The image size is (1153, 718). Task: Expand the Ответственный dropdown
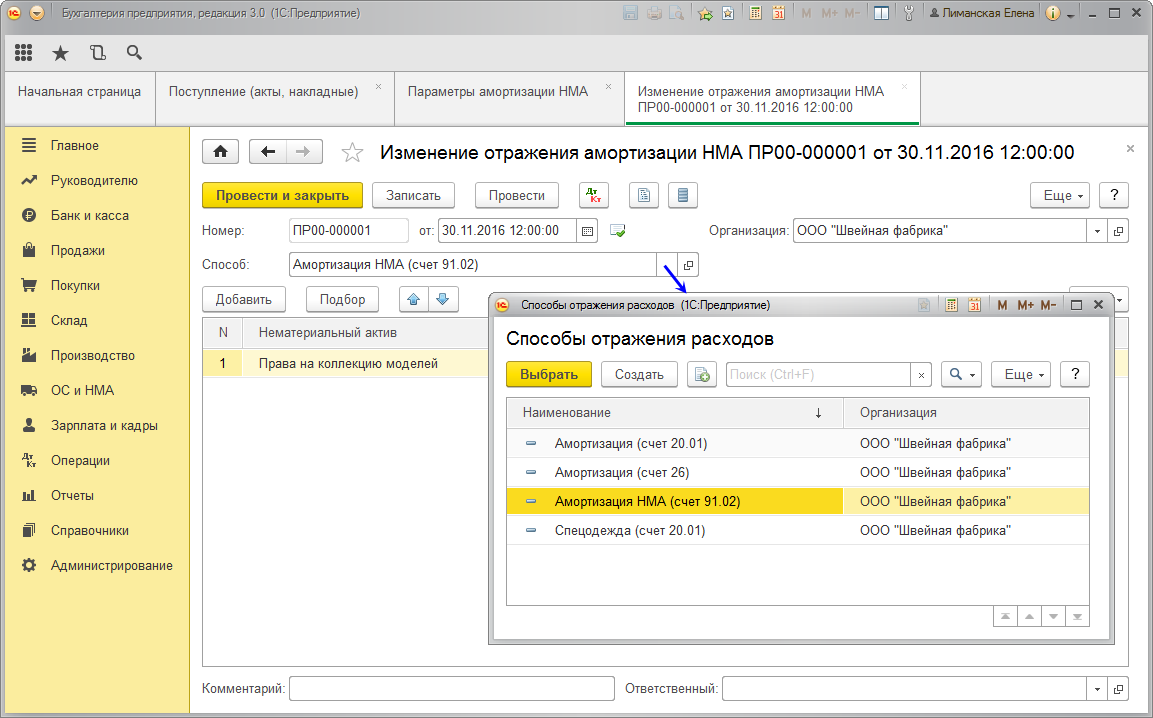(x=1097, y=689)
